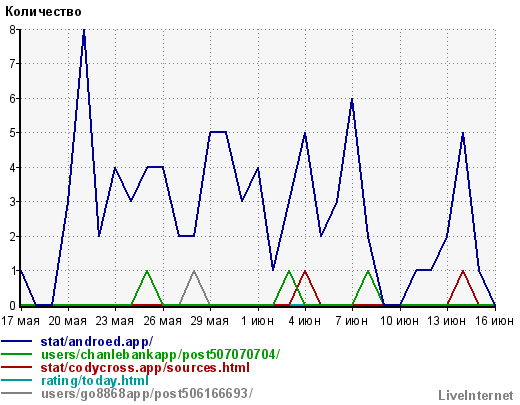Screen dimensions: 520x405
Task: Click the stat/androed.app/ legend link
Action: coord(97,342)
